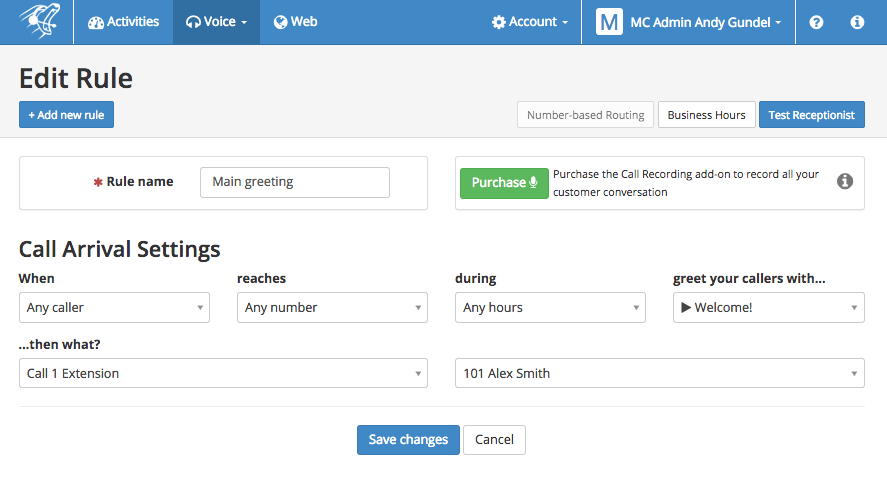Open the Any caller dropdown
887x479 pixels.
coord(114,308)
